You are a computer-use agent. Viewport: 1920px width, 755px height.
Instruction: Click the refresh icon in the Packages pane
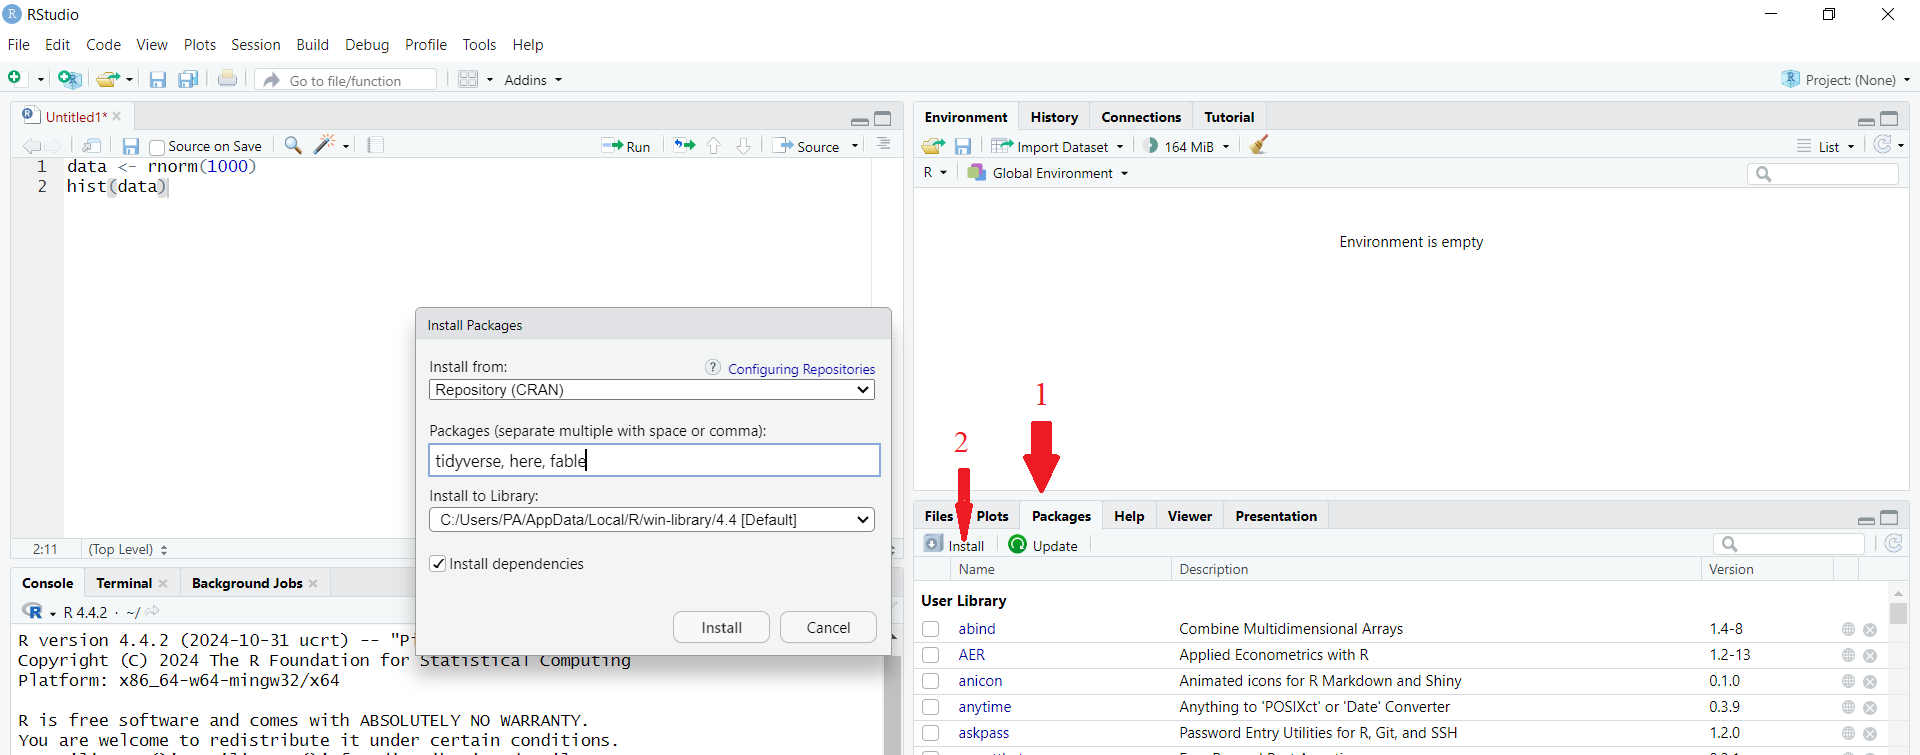coord(1893,543)
